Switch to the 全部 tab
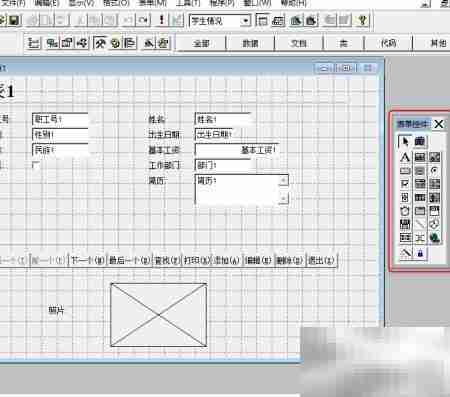This screenshot has width=450, height=397. click(x=201, y=43)
